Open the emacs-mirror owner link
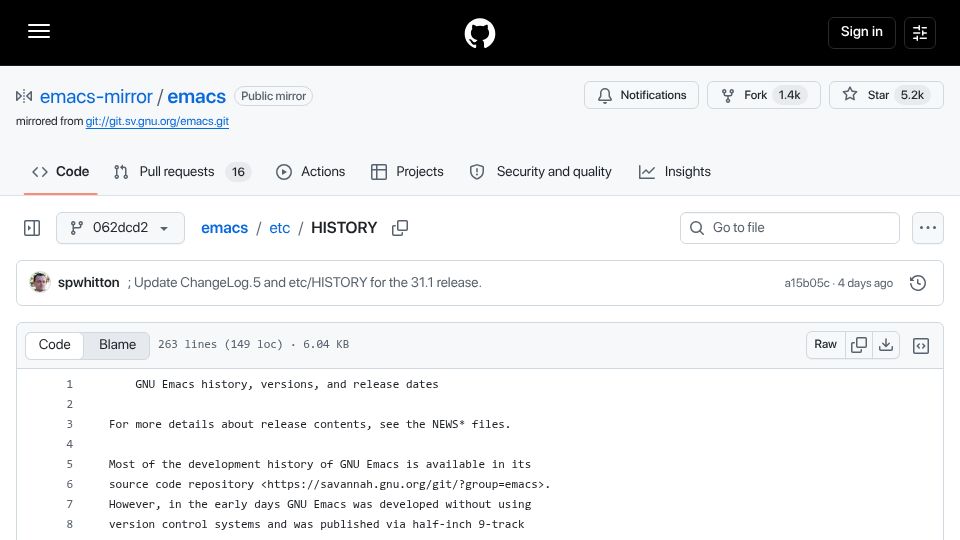This screenshot has height=540, width=960. pos(96,96)
